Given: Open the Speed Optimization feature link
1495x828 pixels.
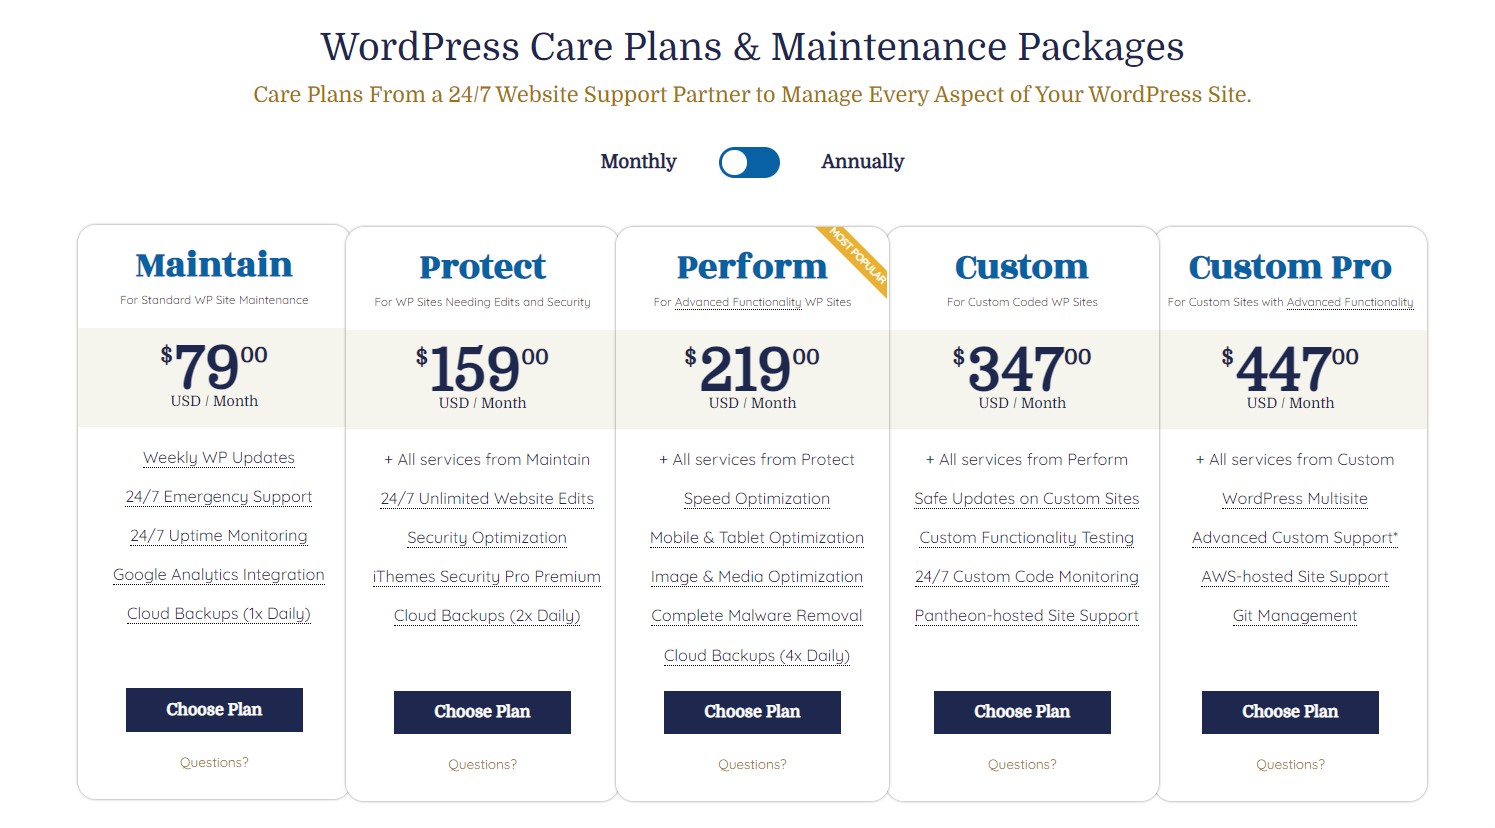Looking at the screenshot, I should [x=757, y=499].
